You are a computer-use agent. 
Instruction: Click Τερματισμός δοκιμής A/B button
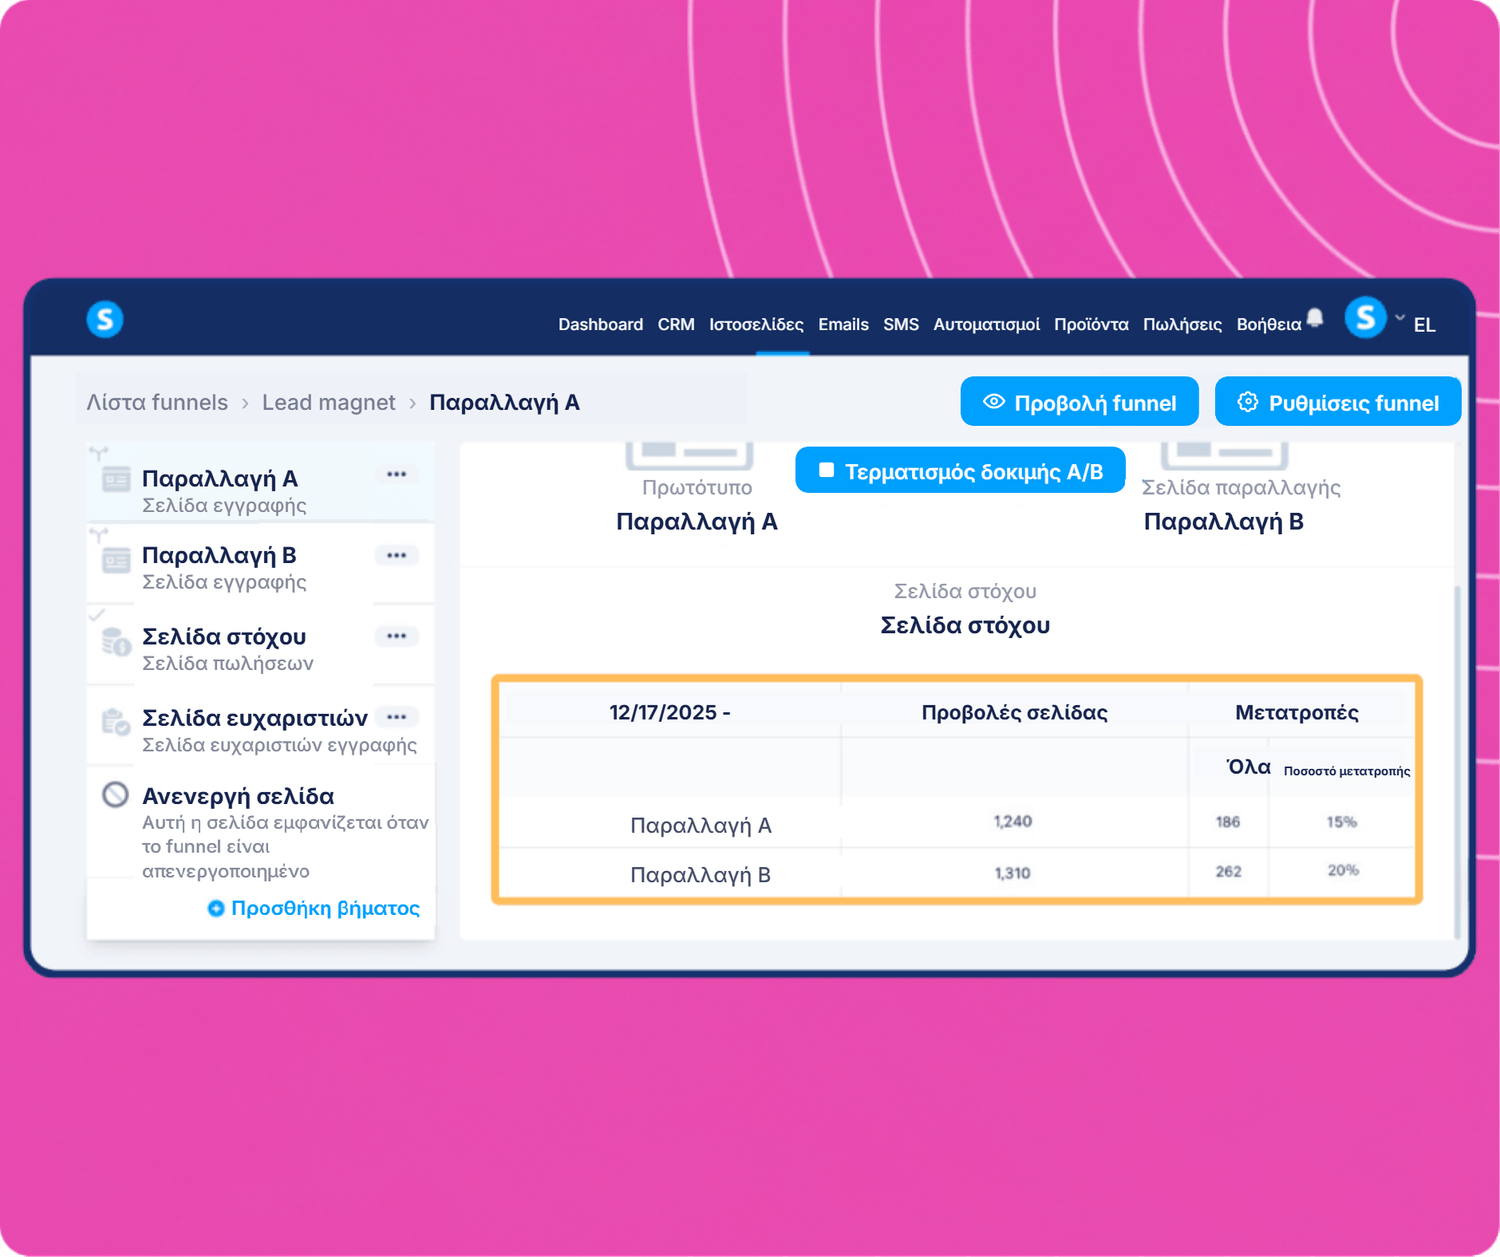click(960, 471)
